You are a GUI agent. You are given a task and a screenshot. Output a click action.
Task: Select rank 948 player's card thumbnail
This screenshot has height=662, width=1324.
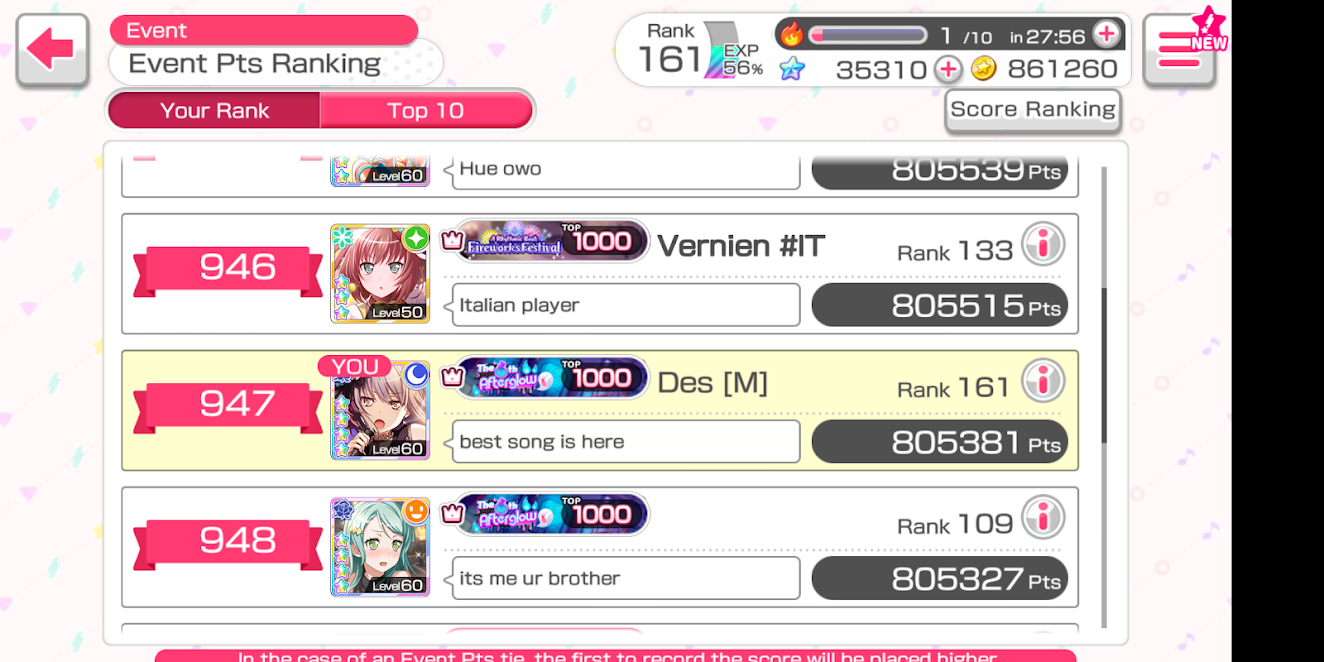pos(380,547)
